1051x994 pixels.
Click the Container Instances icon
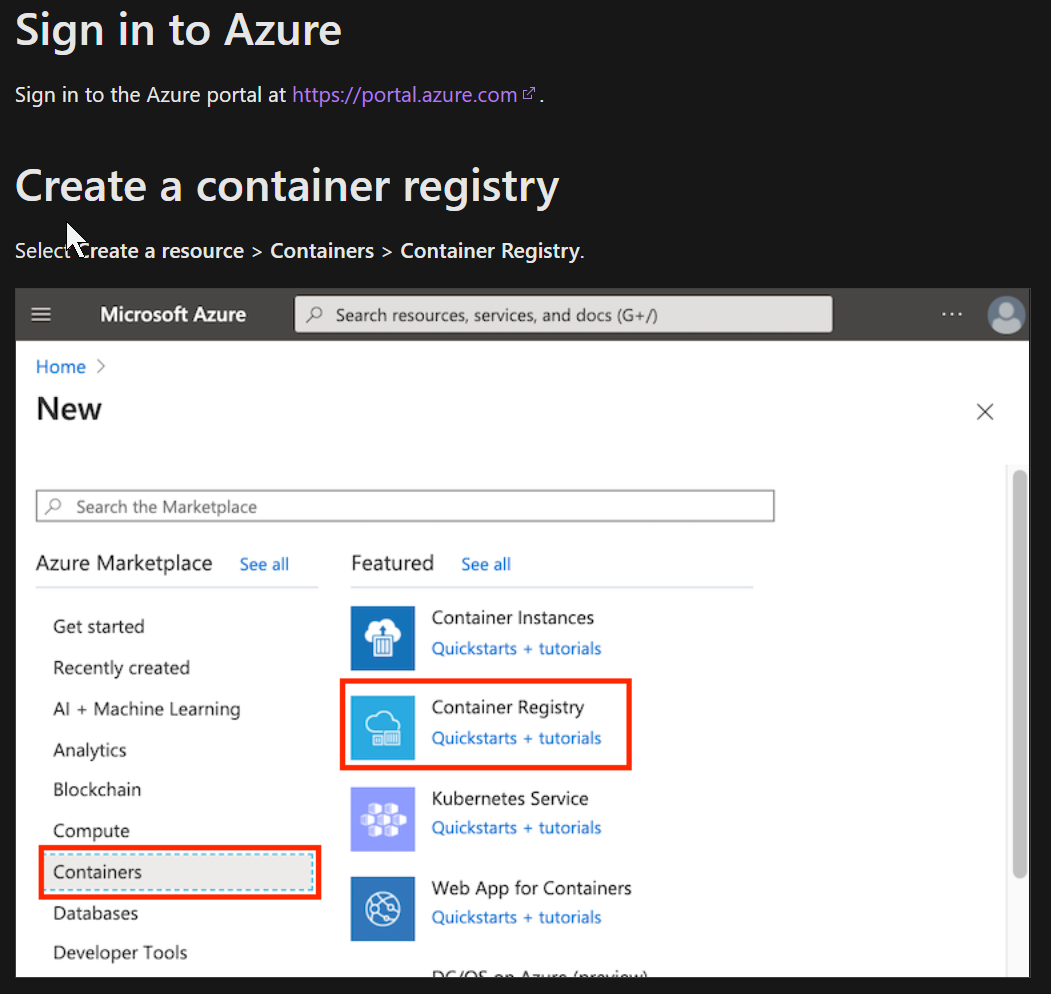click(x=382, y=638)
